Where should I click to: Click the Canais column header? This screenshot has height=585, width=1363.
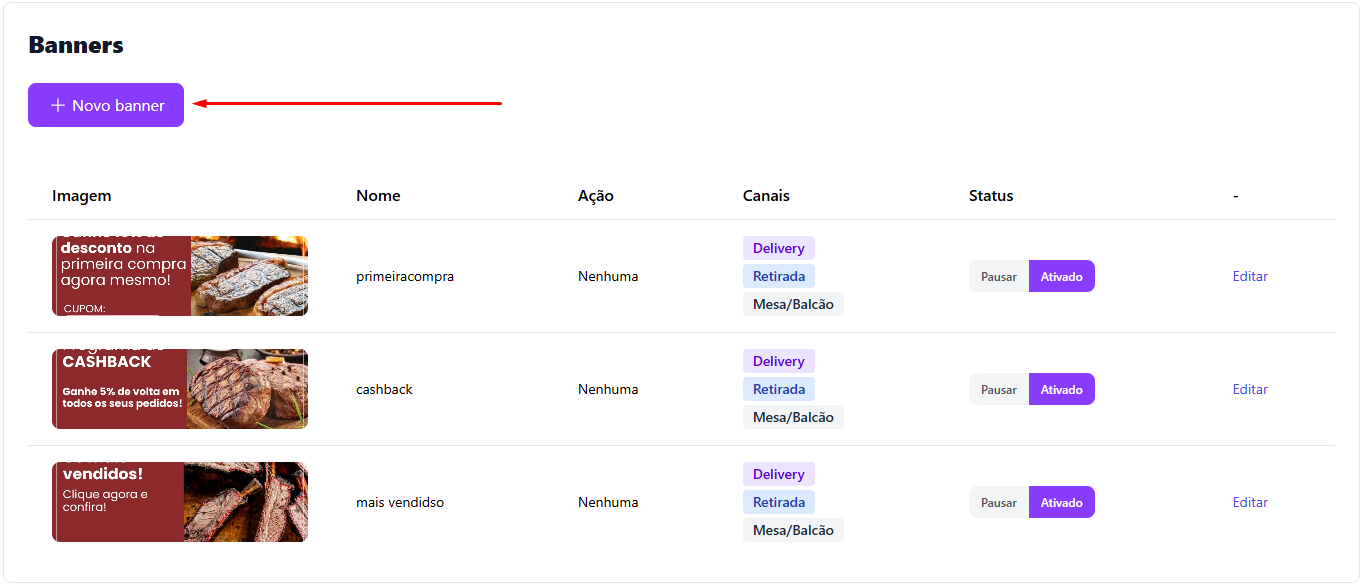coord(766,196)
